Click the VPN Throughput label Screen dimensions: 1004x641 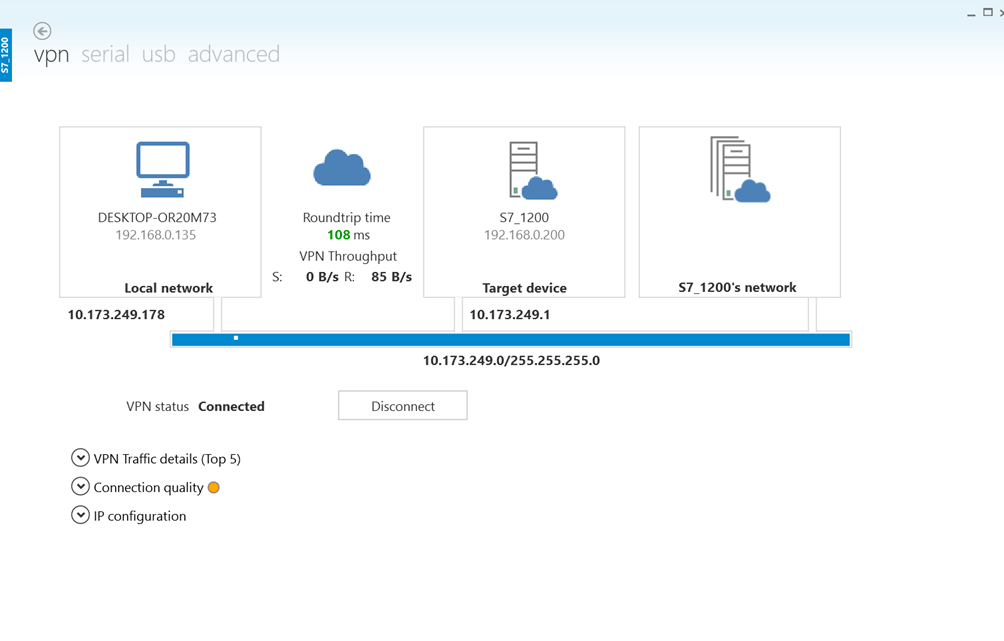tap(348, 256)
